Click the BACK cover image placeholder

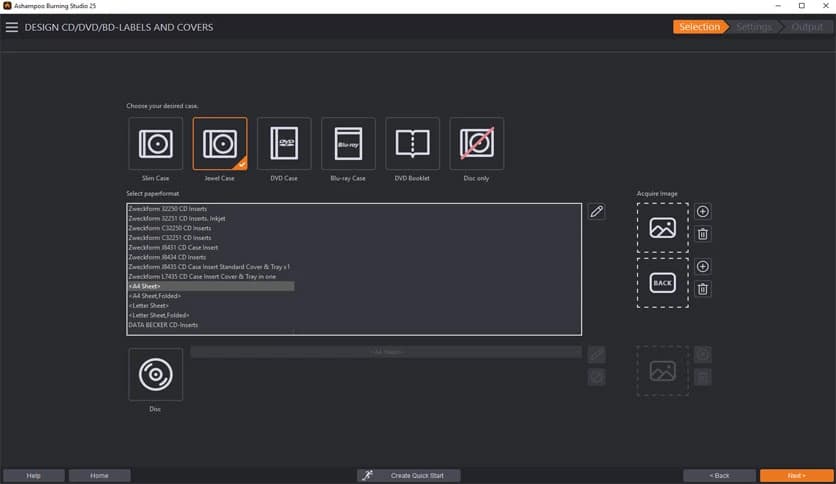pos(662,283)
